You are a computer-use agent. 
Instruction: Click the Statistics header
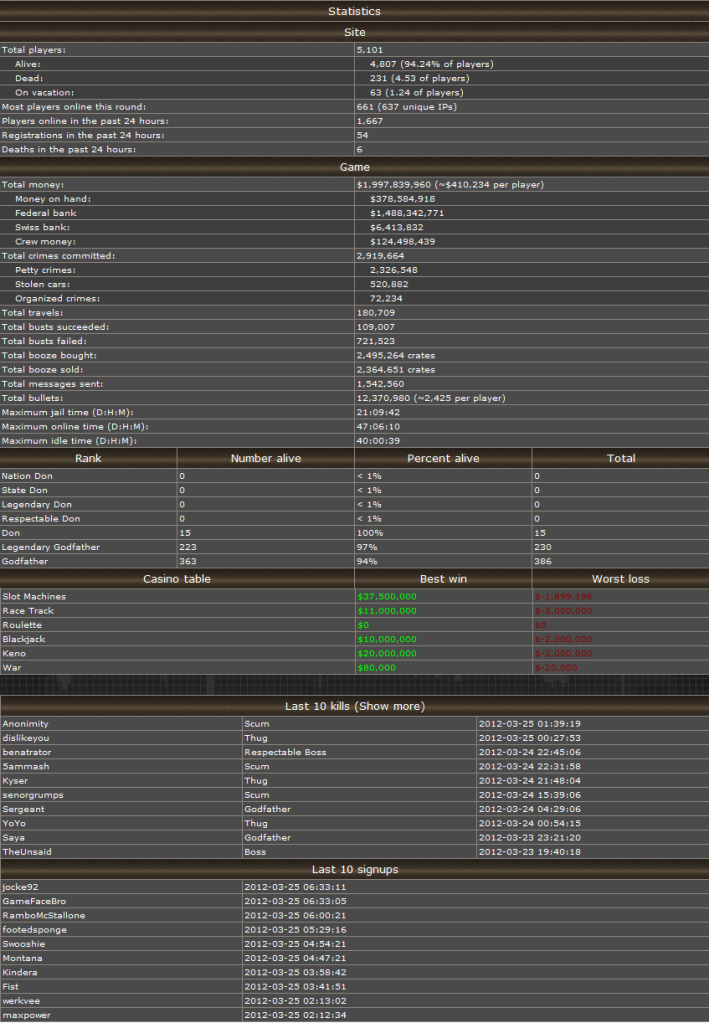[x=354, y=11]
